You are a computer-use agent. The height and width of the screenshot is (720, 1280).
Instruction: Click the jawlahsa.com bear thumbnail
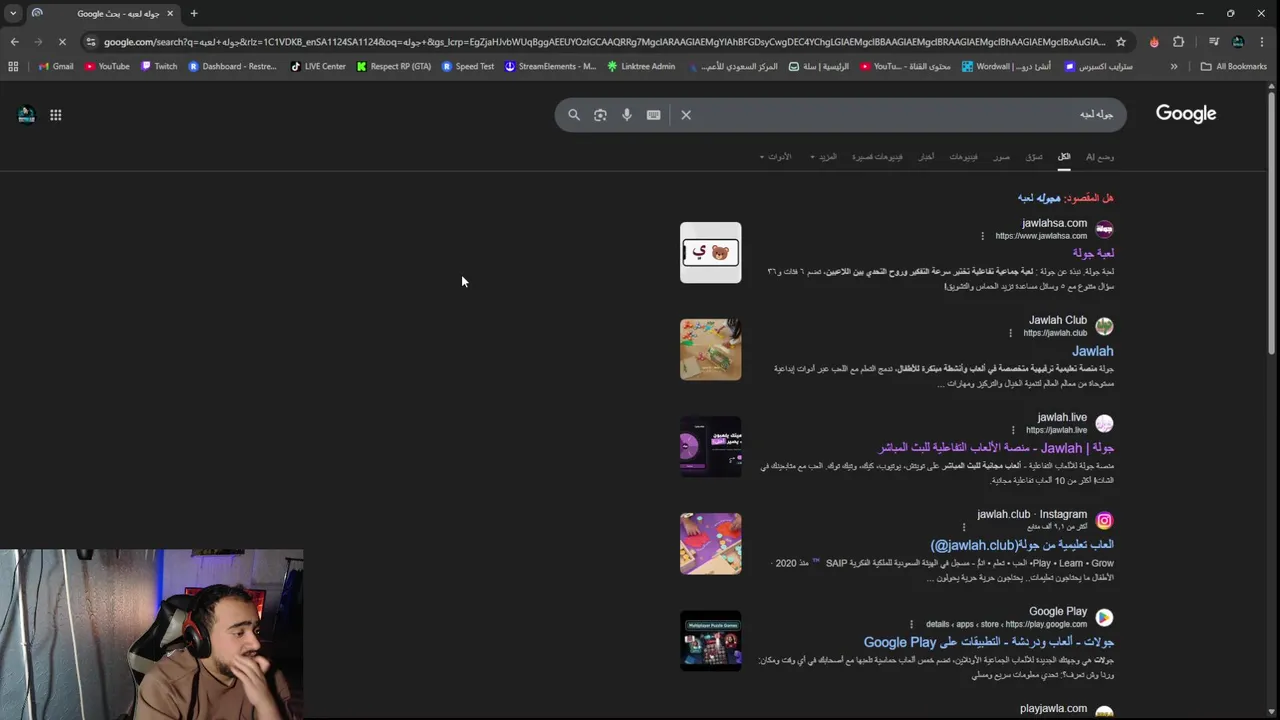pyautogui.click(x=711, y=253)
